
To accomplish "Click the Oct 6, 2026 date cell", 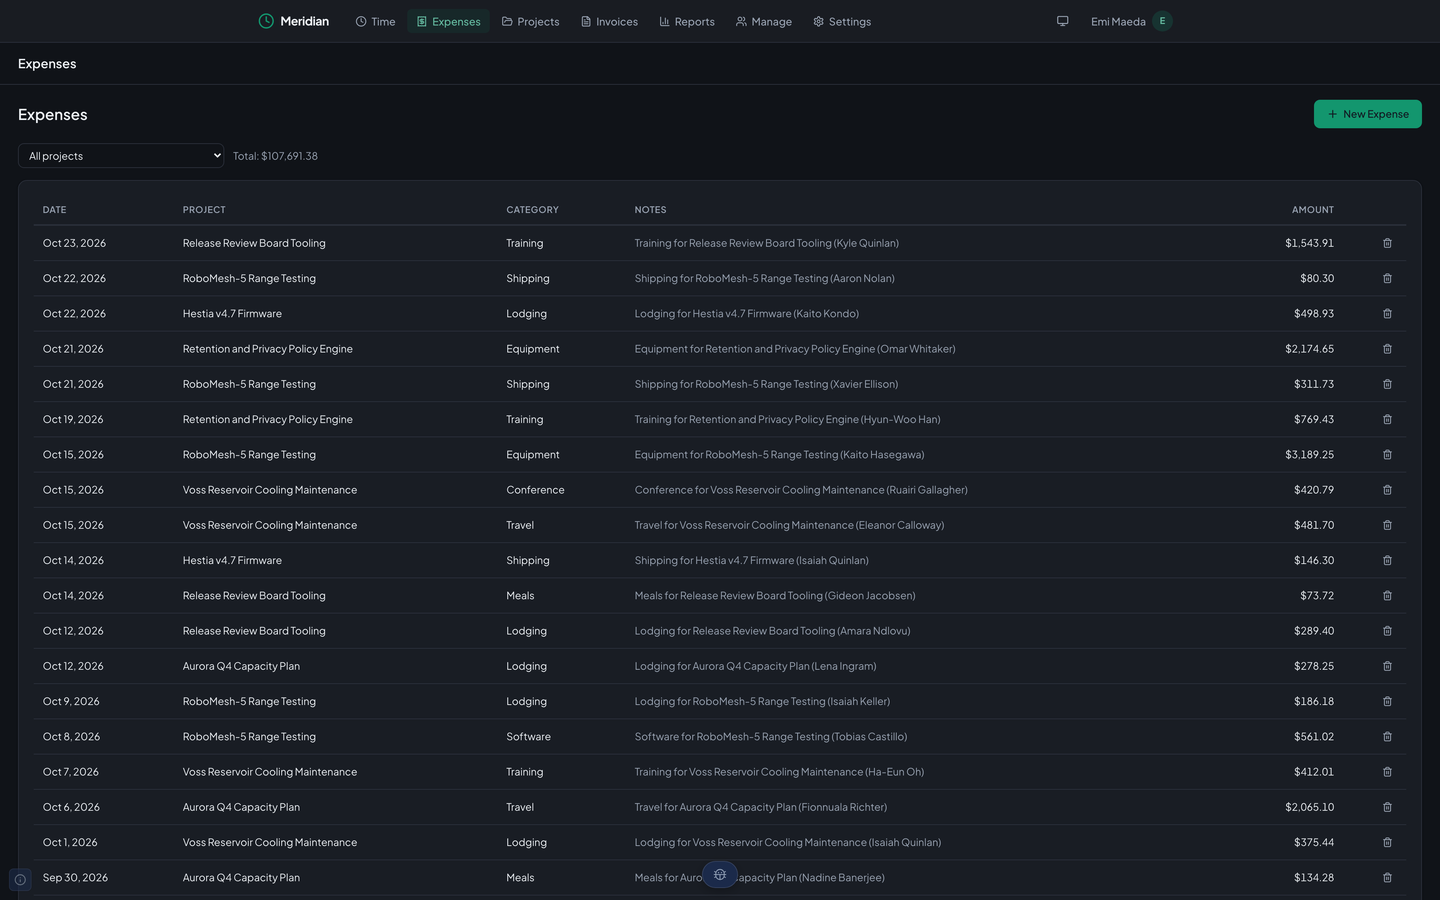I will pos(71,807).
